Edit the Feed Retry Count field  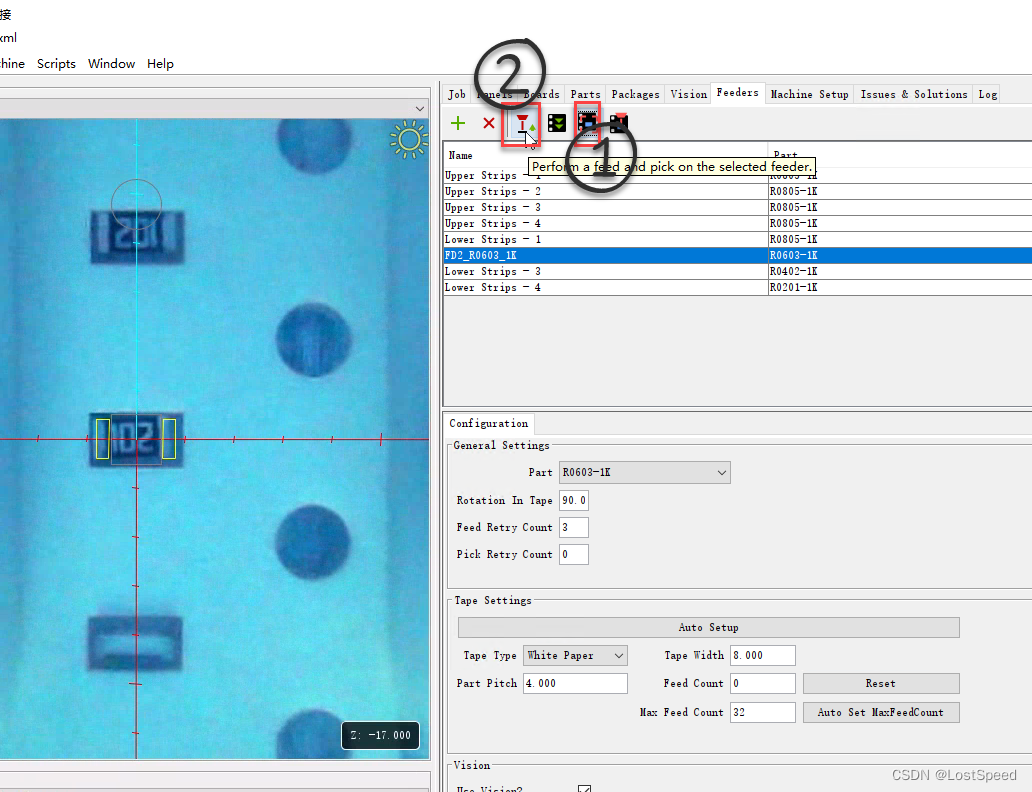pos(574,527)
